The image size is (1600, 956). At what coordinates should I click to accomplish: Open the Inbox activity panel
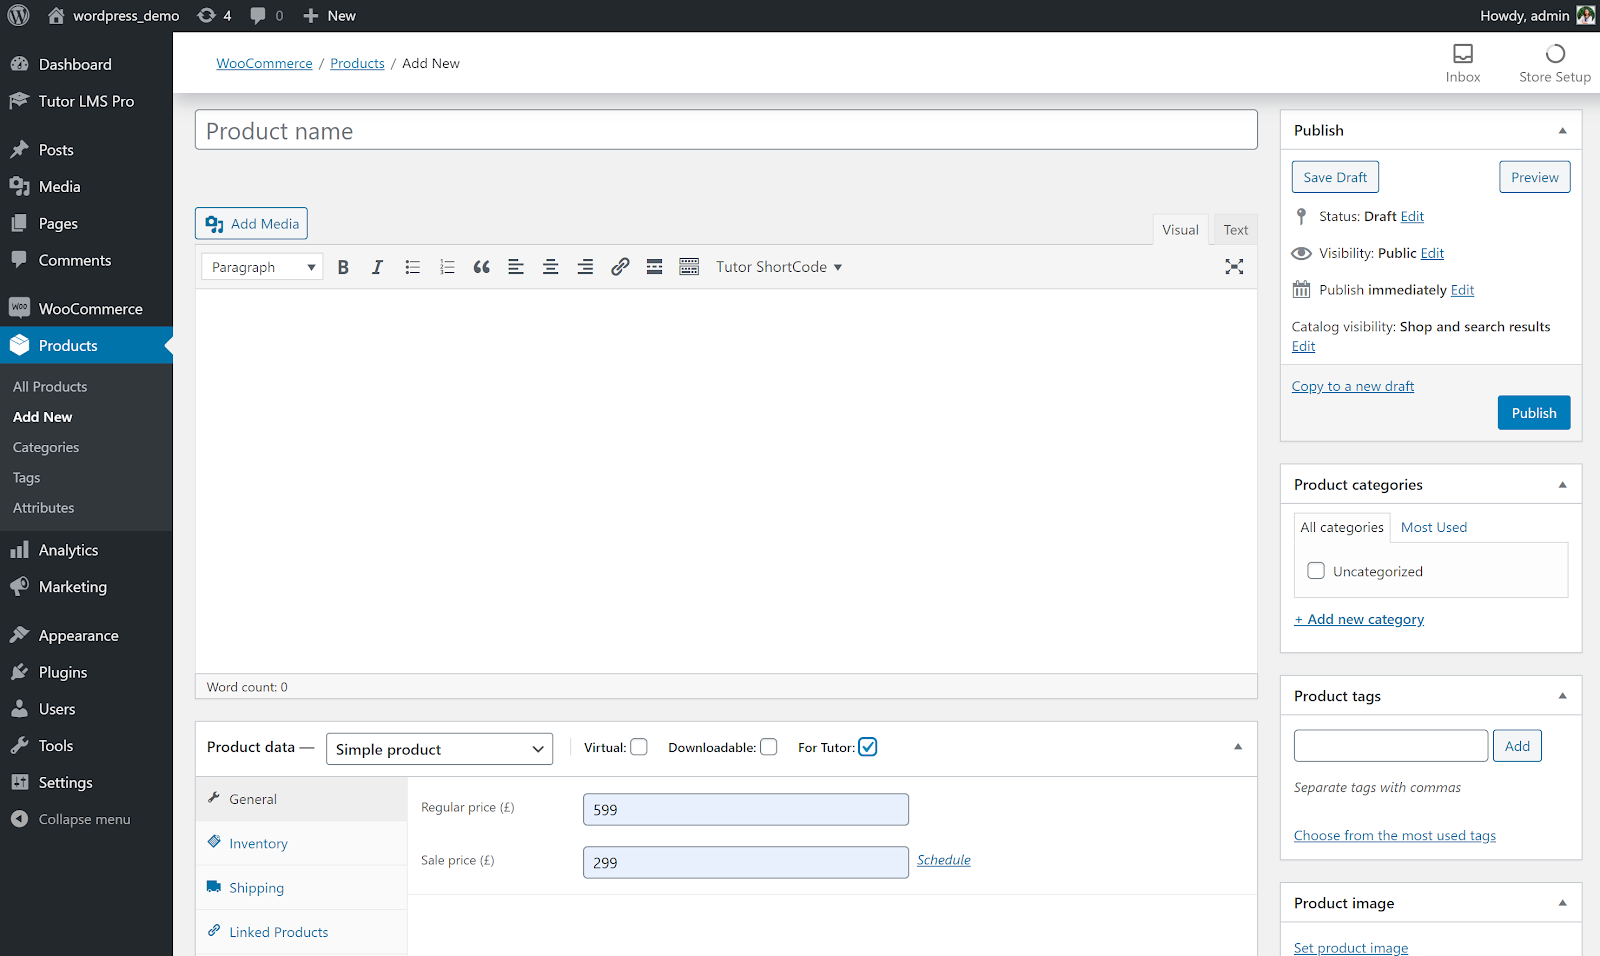pyautogui.click(x=1463, y=63)
